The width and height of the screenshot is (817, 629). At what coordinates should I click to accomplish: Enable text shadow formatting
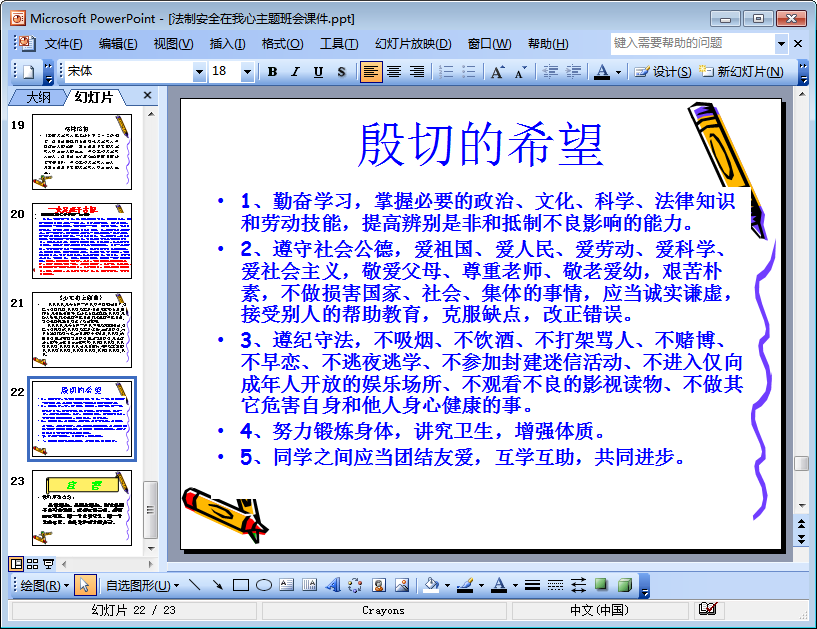click(x=341, y=71)
